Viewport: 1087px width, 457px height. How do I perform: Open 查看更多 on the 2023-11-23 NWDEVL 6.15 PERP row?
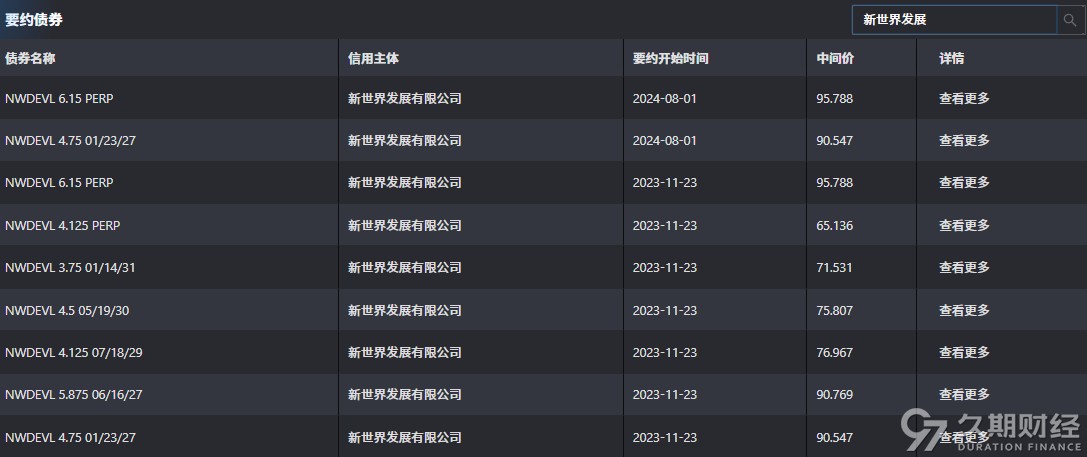[964, 183]
